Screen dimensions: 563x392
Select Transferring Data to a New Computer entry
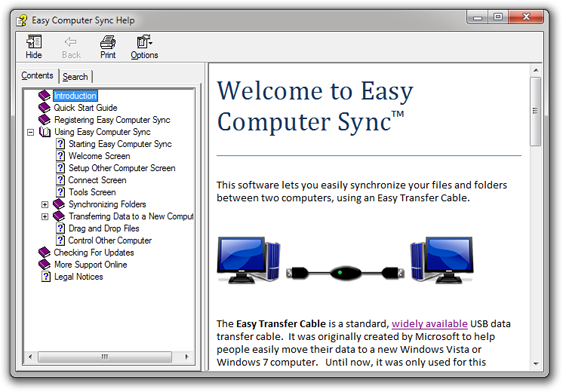131,216
